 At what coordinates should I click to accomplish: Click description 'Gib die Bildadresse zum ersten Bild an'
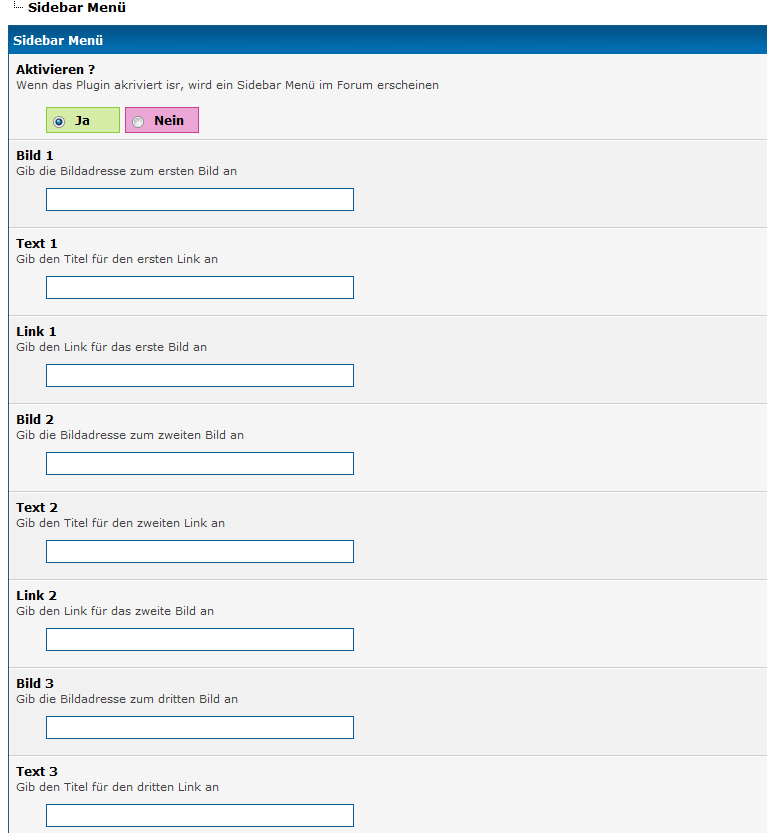pyautogui.click(x=126, y=171)
